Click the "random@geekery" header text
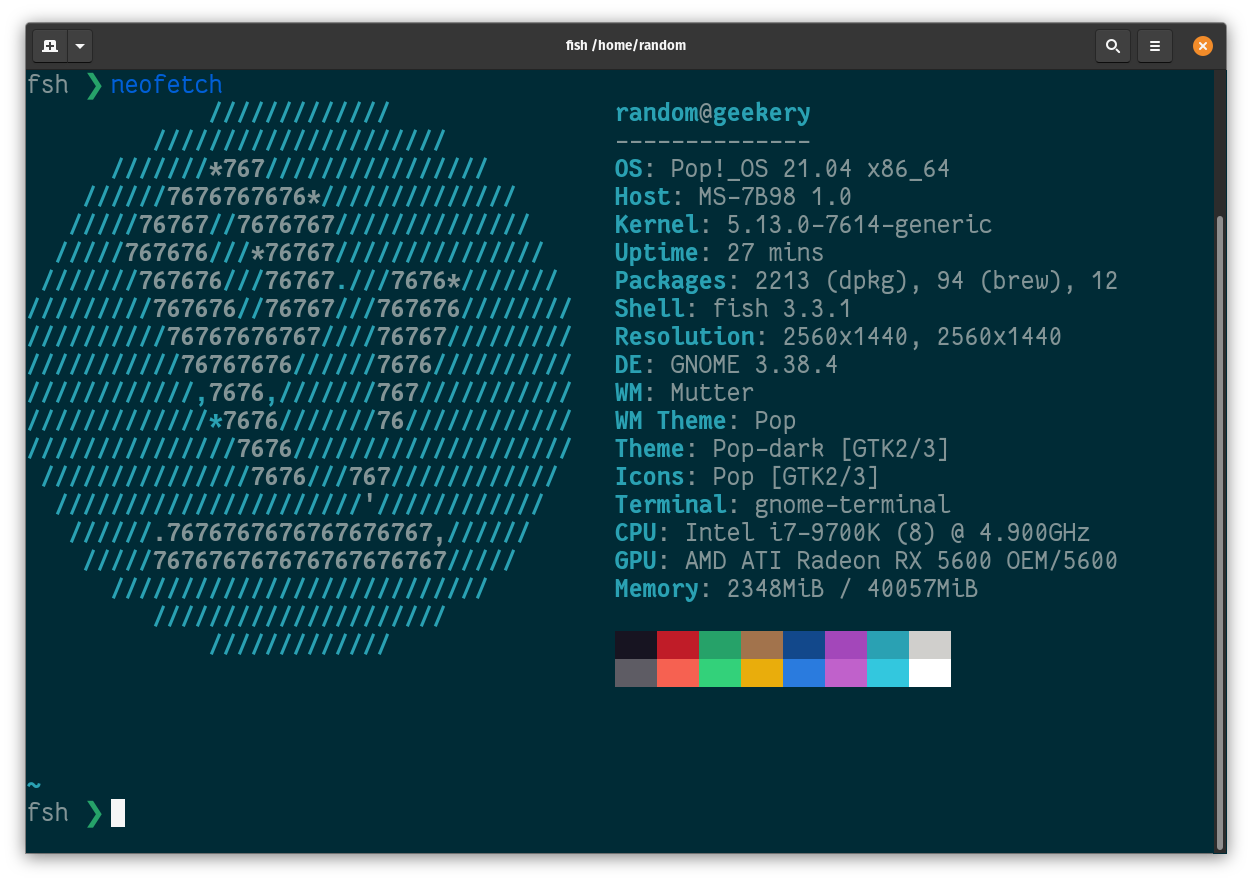This screenshot has height=882, width=1252. (x=713, y=113)
